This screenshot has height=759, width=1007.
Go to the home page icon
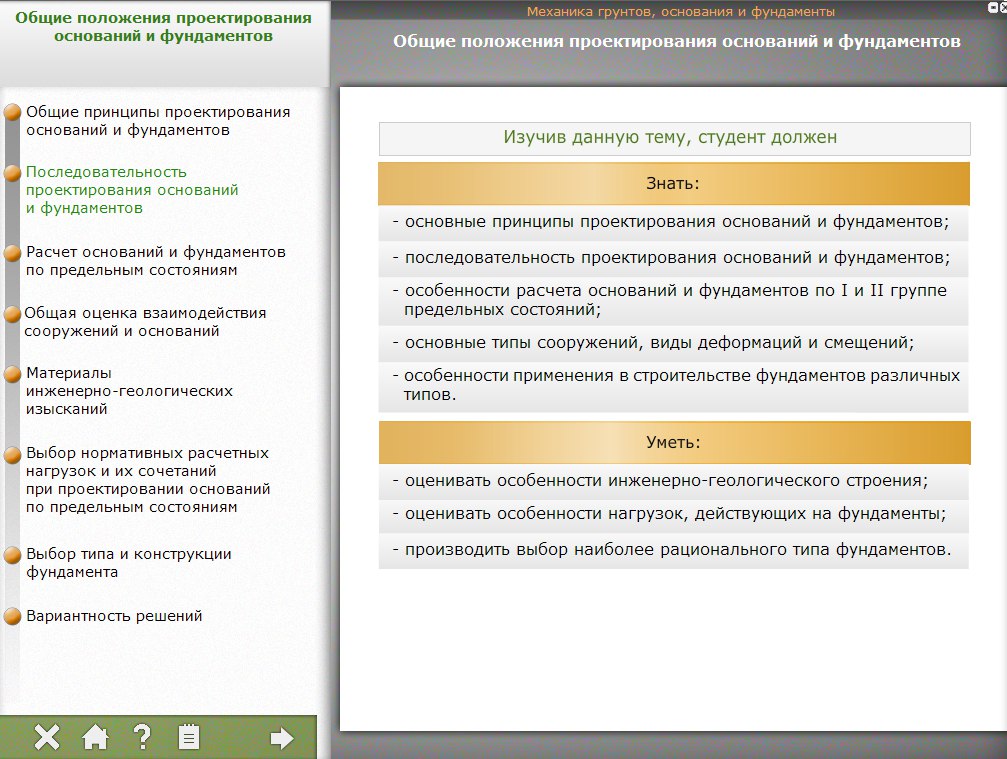pyautogui.click(x=95, y=738)
